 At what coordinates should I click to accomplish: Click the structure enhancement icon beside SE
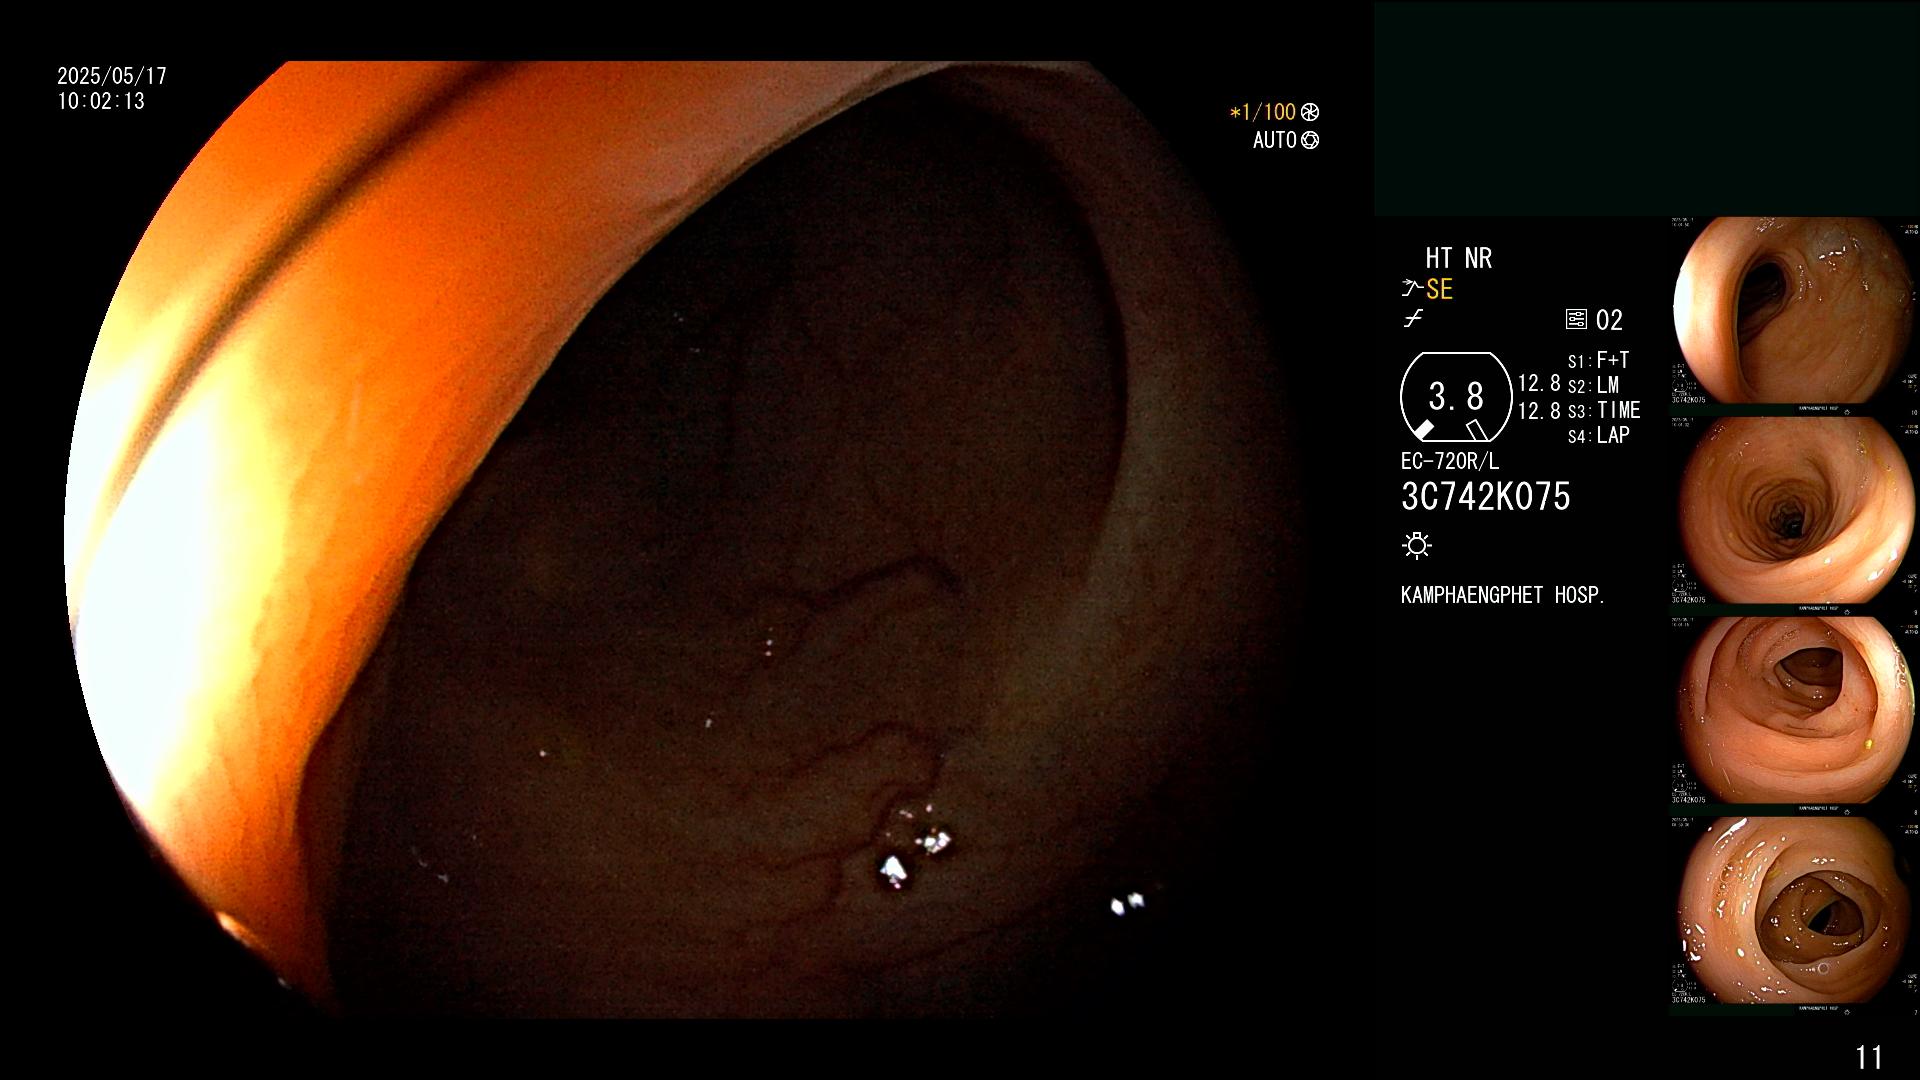point(1411,289)
